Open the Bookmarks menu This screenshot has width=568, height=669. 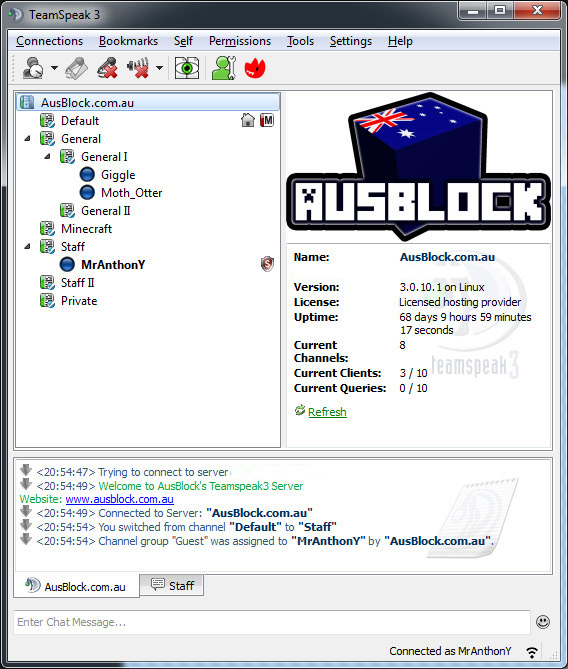tap(128, 41)
